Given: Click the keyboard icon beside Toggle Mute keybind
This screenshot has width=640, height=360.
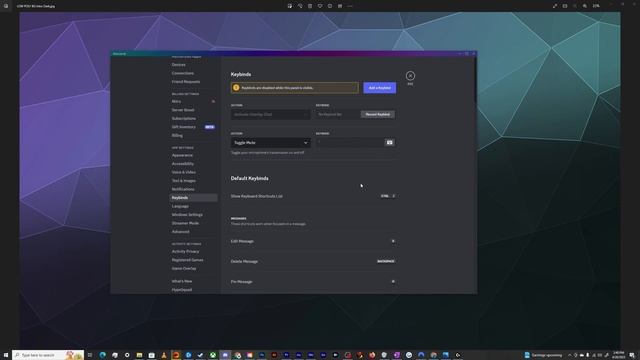Looking at the screenshot, I should point(389,142).
